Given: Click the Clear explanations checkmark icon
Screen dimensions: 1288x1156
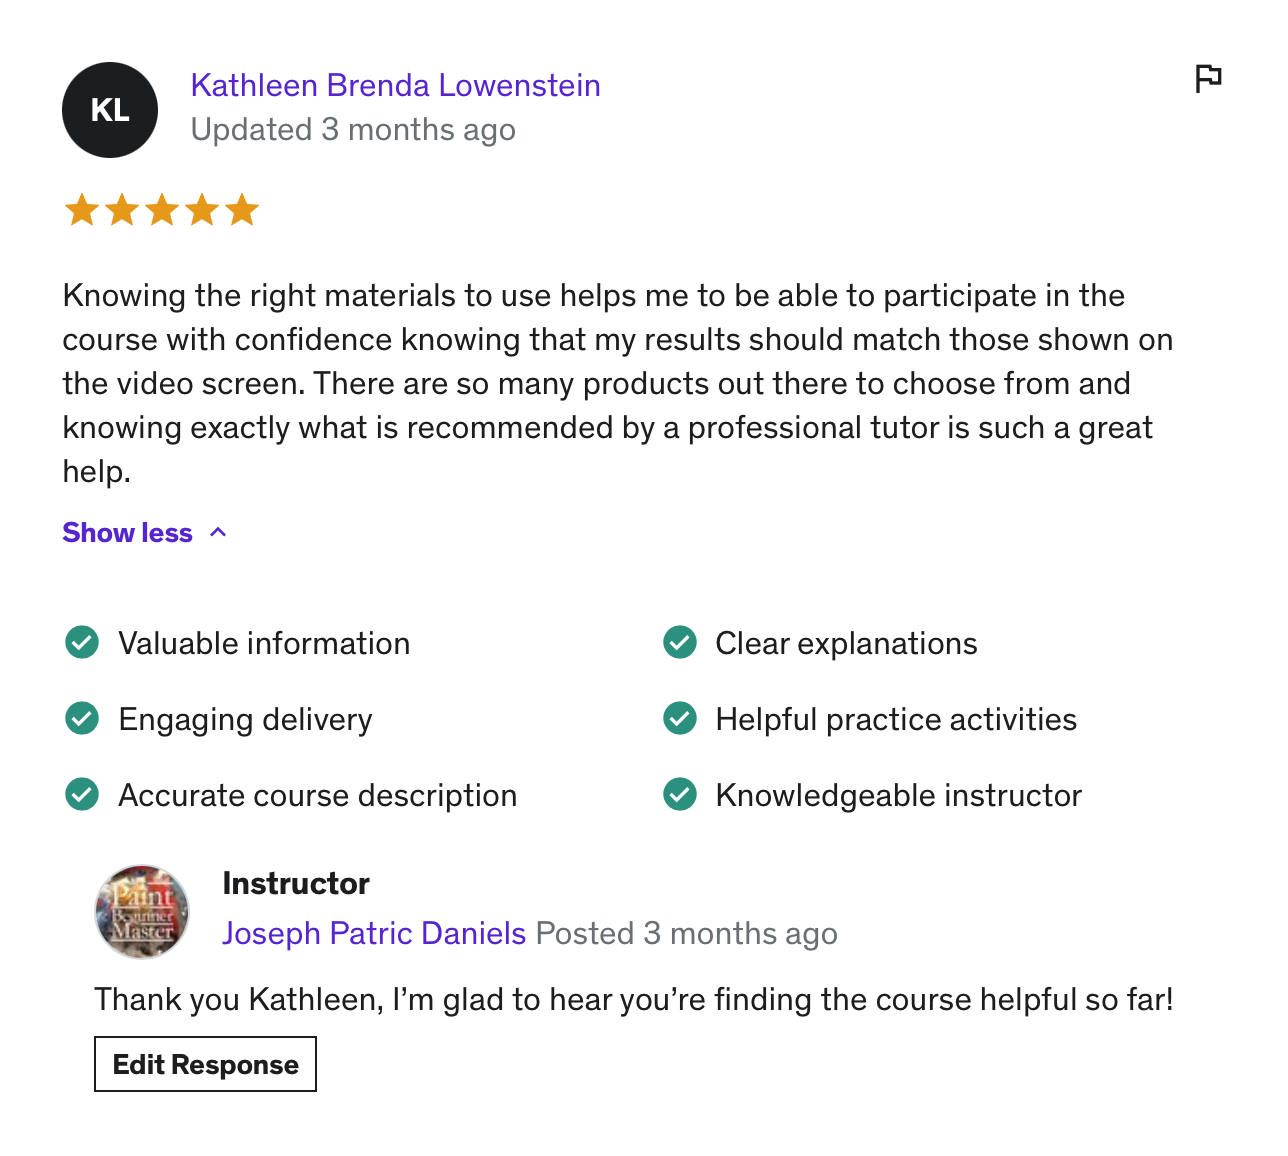Looking at the screenshot, I should click(x=680, y=642).
